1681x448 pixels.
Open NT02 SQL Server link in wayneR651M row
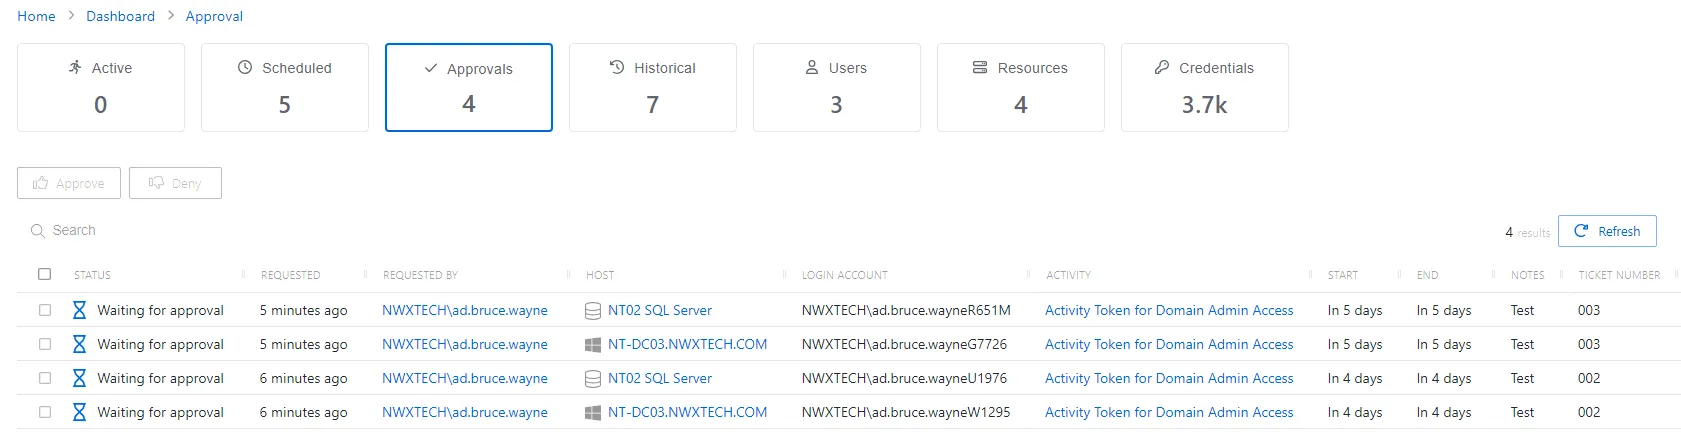[660, 310]
